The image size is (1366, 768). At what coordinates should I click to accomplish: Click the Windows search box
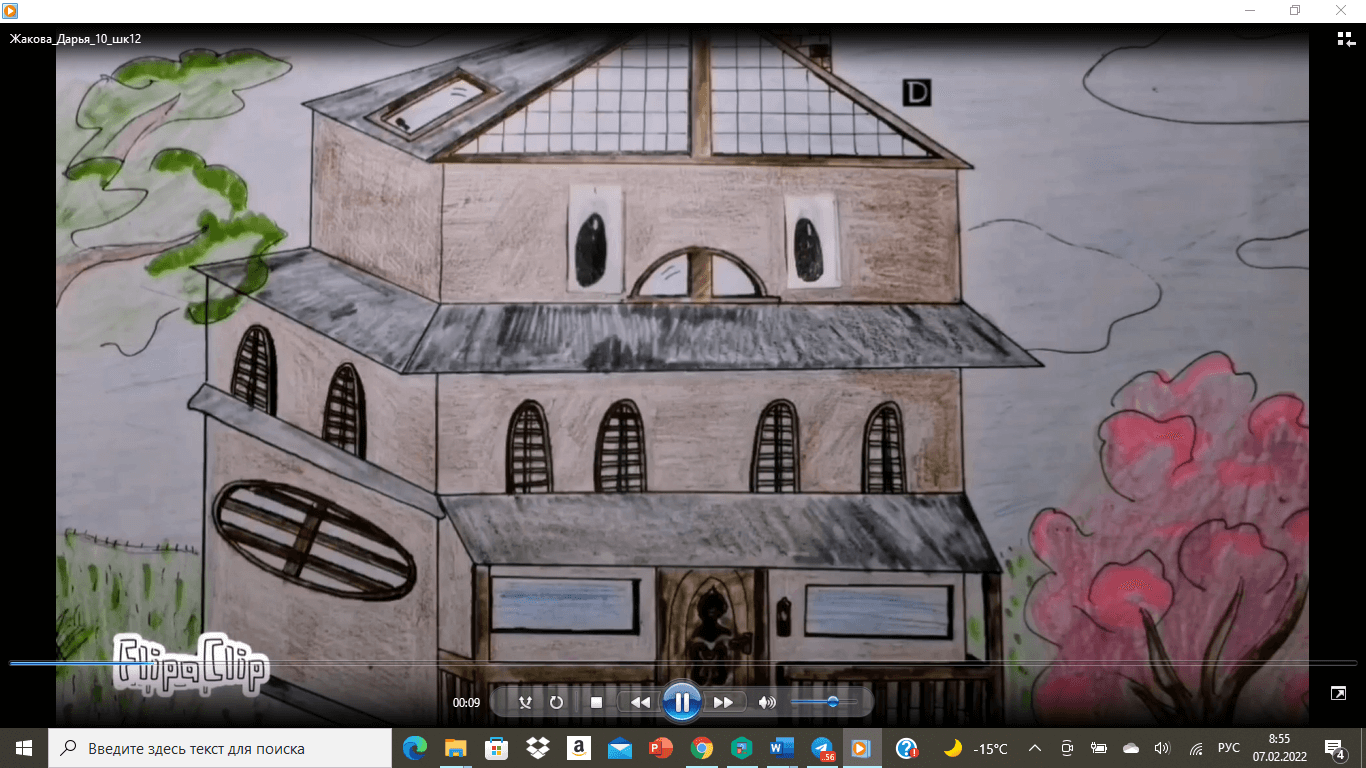tap(220, 748)
